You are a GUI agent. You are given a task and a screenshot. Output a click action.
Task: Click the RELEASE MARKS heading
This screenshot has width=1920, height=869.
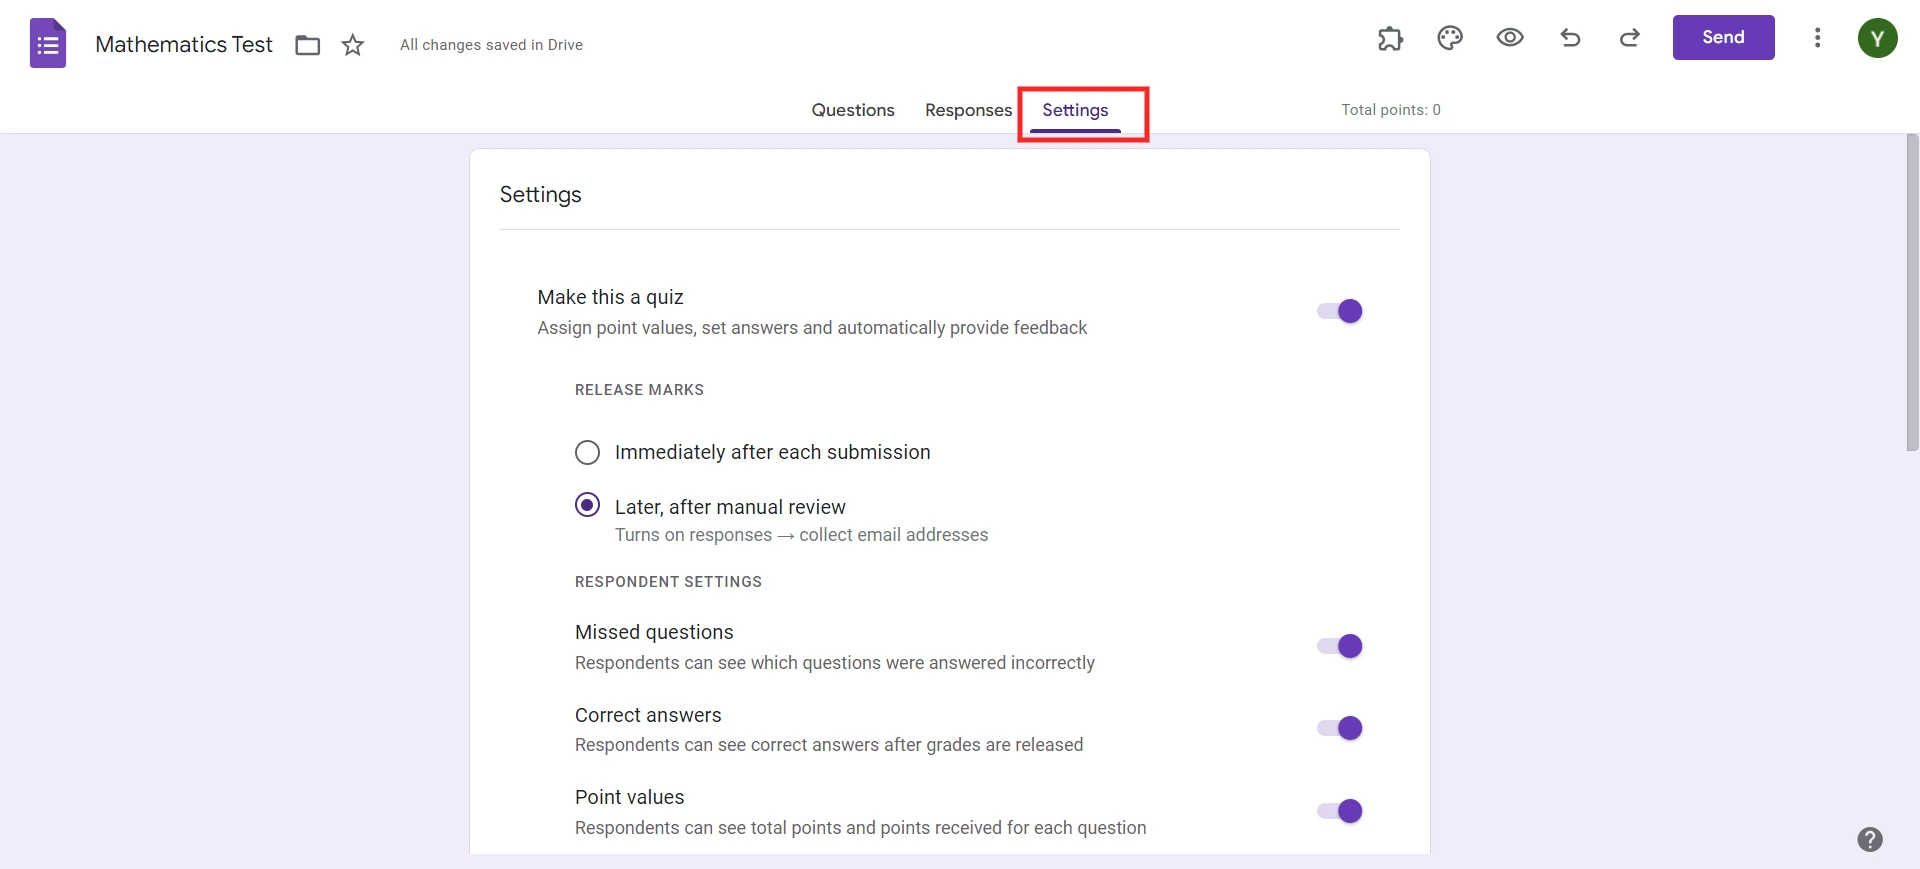pos(639,390)
